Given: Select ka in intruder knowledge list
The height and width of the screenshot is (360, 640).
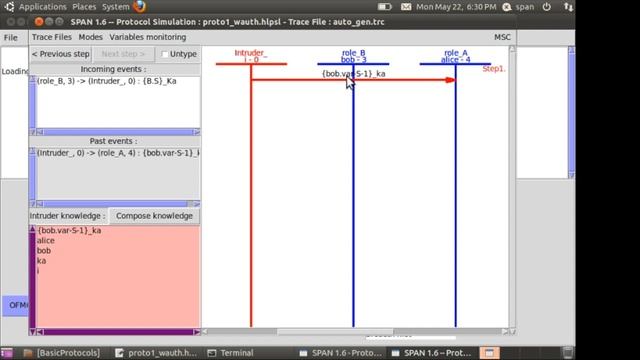Looking at the screenshot, I should [x=42, y=261].
